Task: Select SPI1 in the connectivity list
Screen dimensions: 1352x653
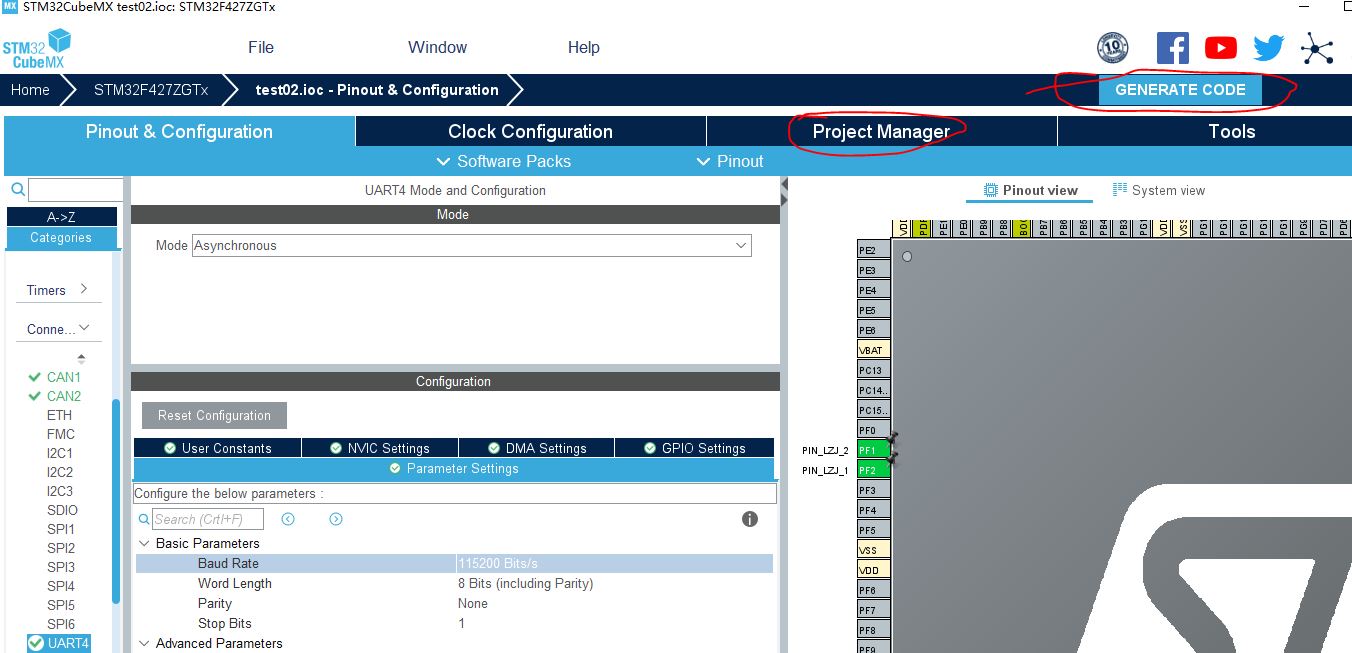Action: click(x=61, y=529)
